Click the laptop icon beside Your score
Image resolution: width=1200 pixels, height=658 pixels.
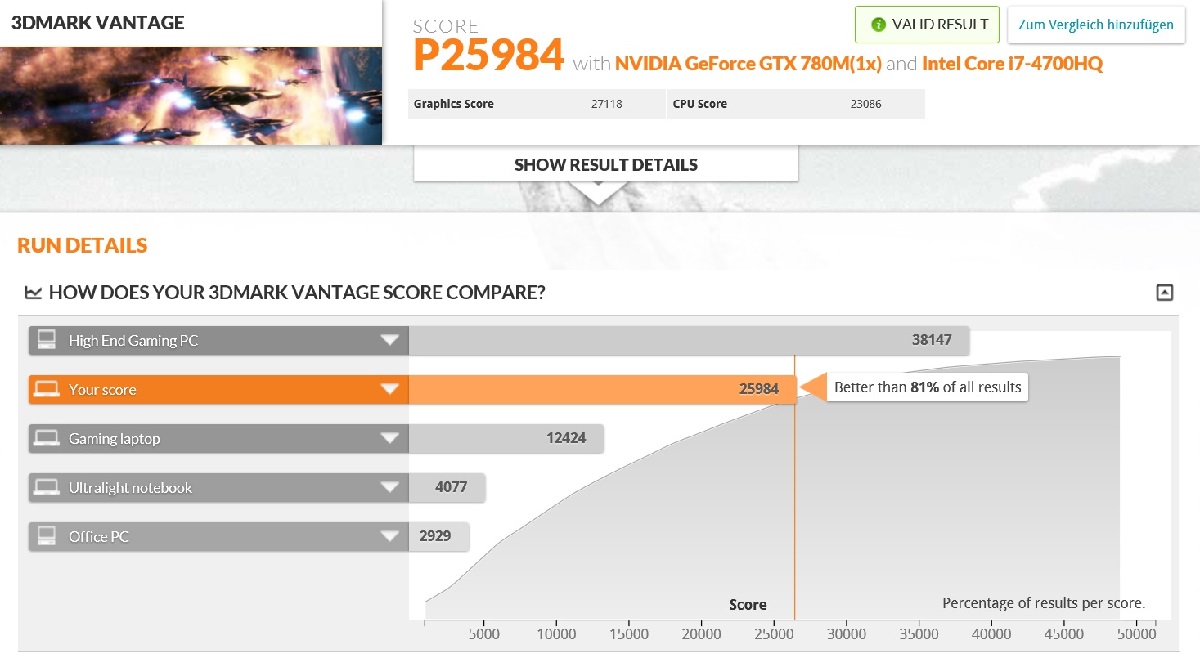coord(46,389)
